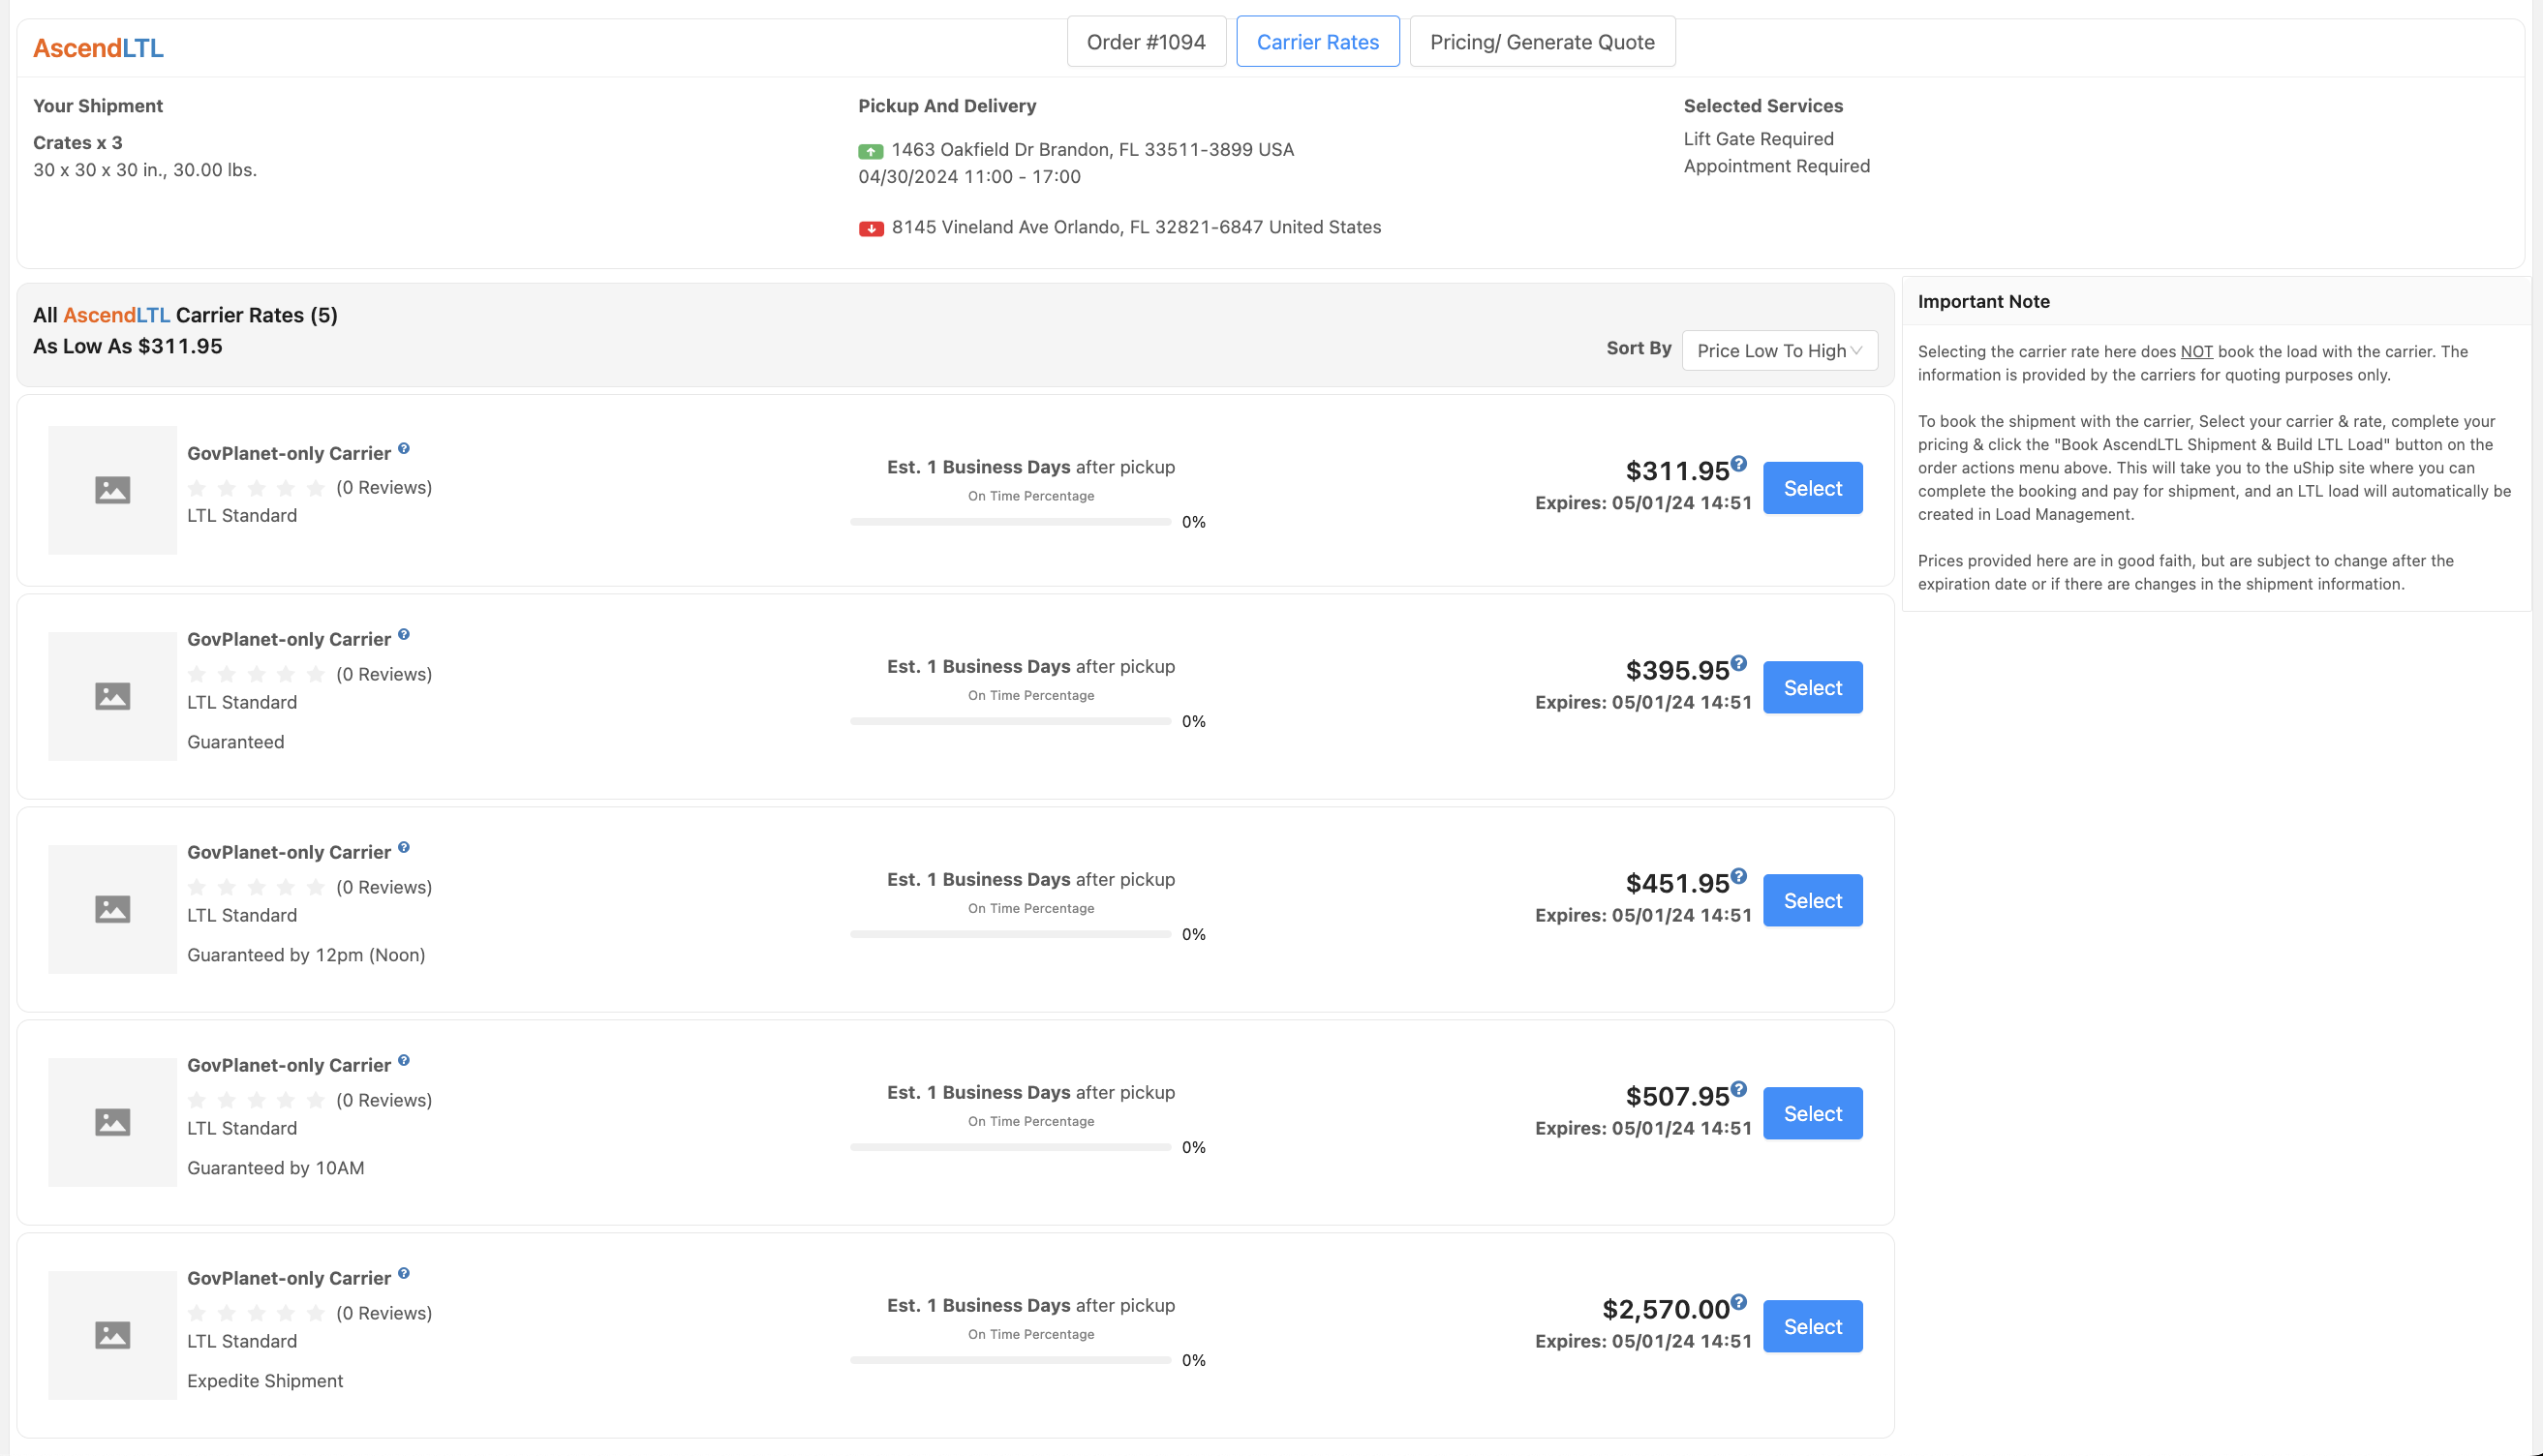Image resolution: width=2543 pixels, height=1456 pixels.
Task: Click help icon beside $395.95 price
Action: click(1739, 662)
